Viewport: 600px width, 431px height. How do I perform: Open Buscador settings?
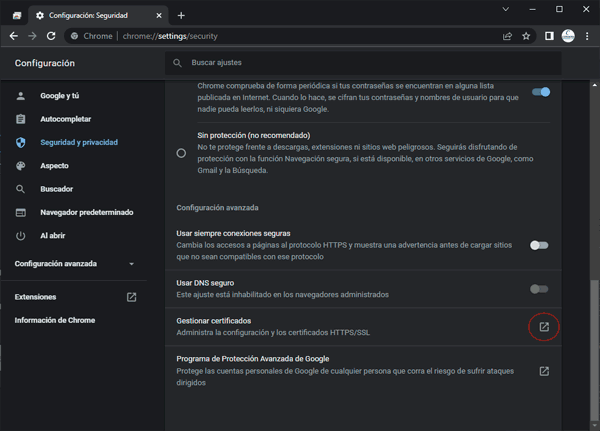57,189
